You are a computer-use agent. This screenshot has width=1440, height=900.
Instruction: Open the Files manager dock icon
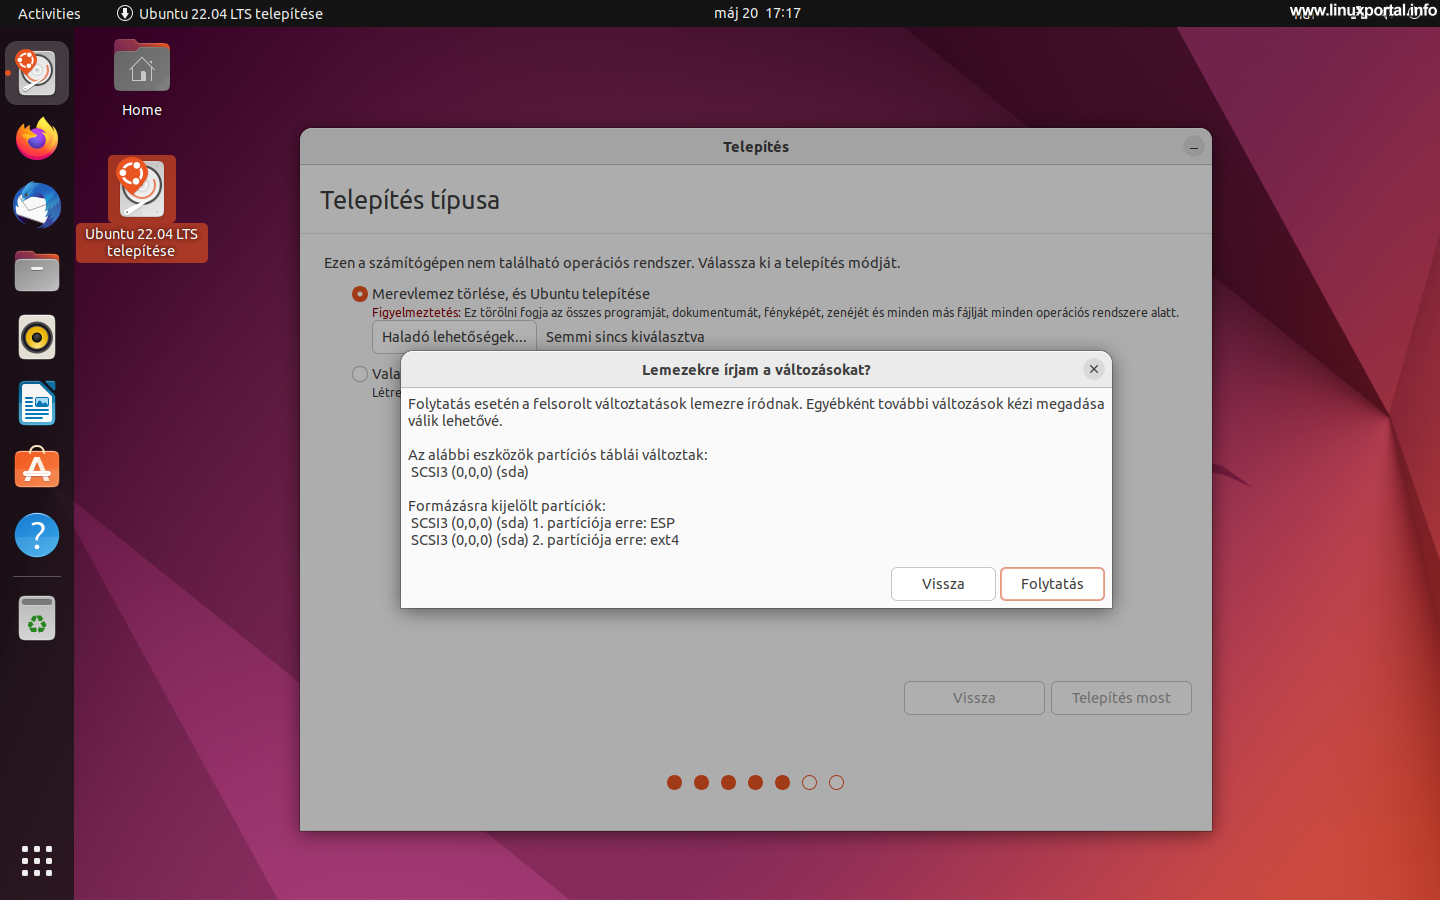pos(37,271)
